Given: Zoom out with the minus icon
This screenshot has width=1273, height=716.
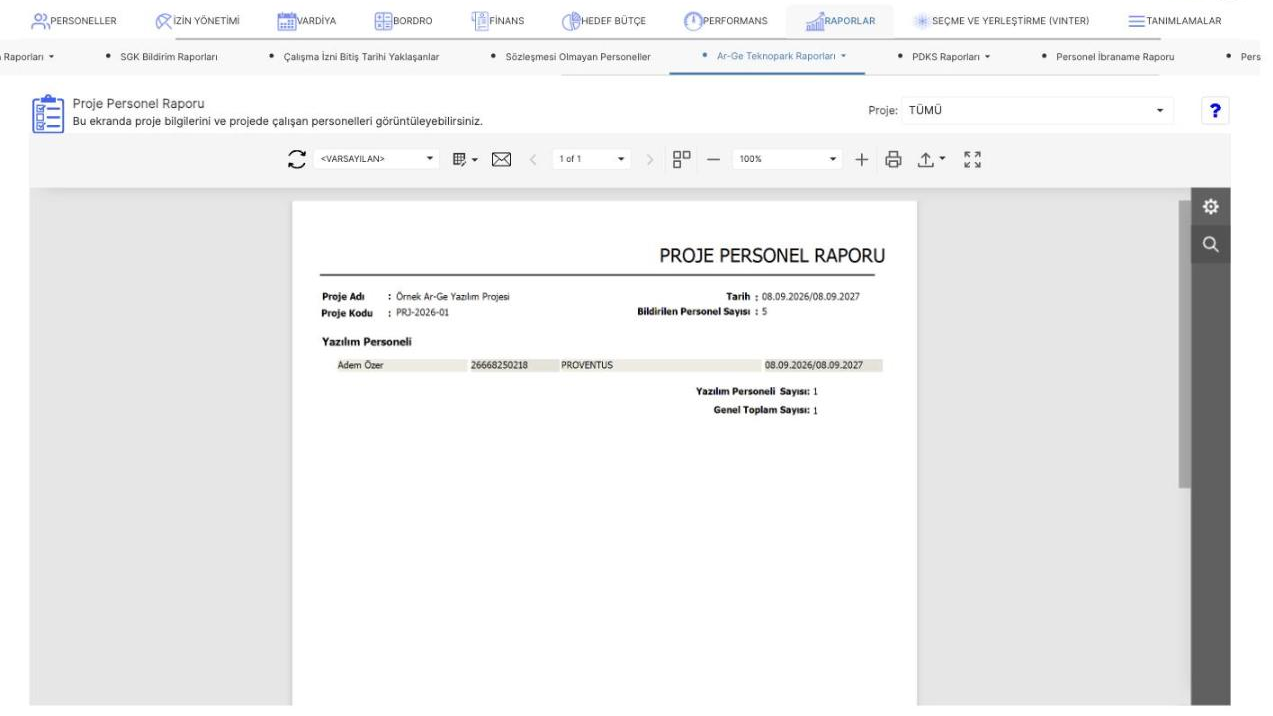Looking at the screenshot, I should pyautogui.click(x=714, y=159).
